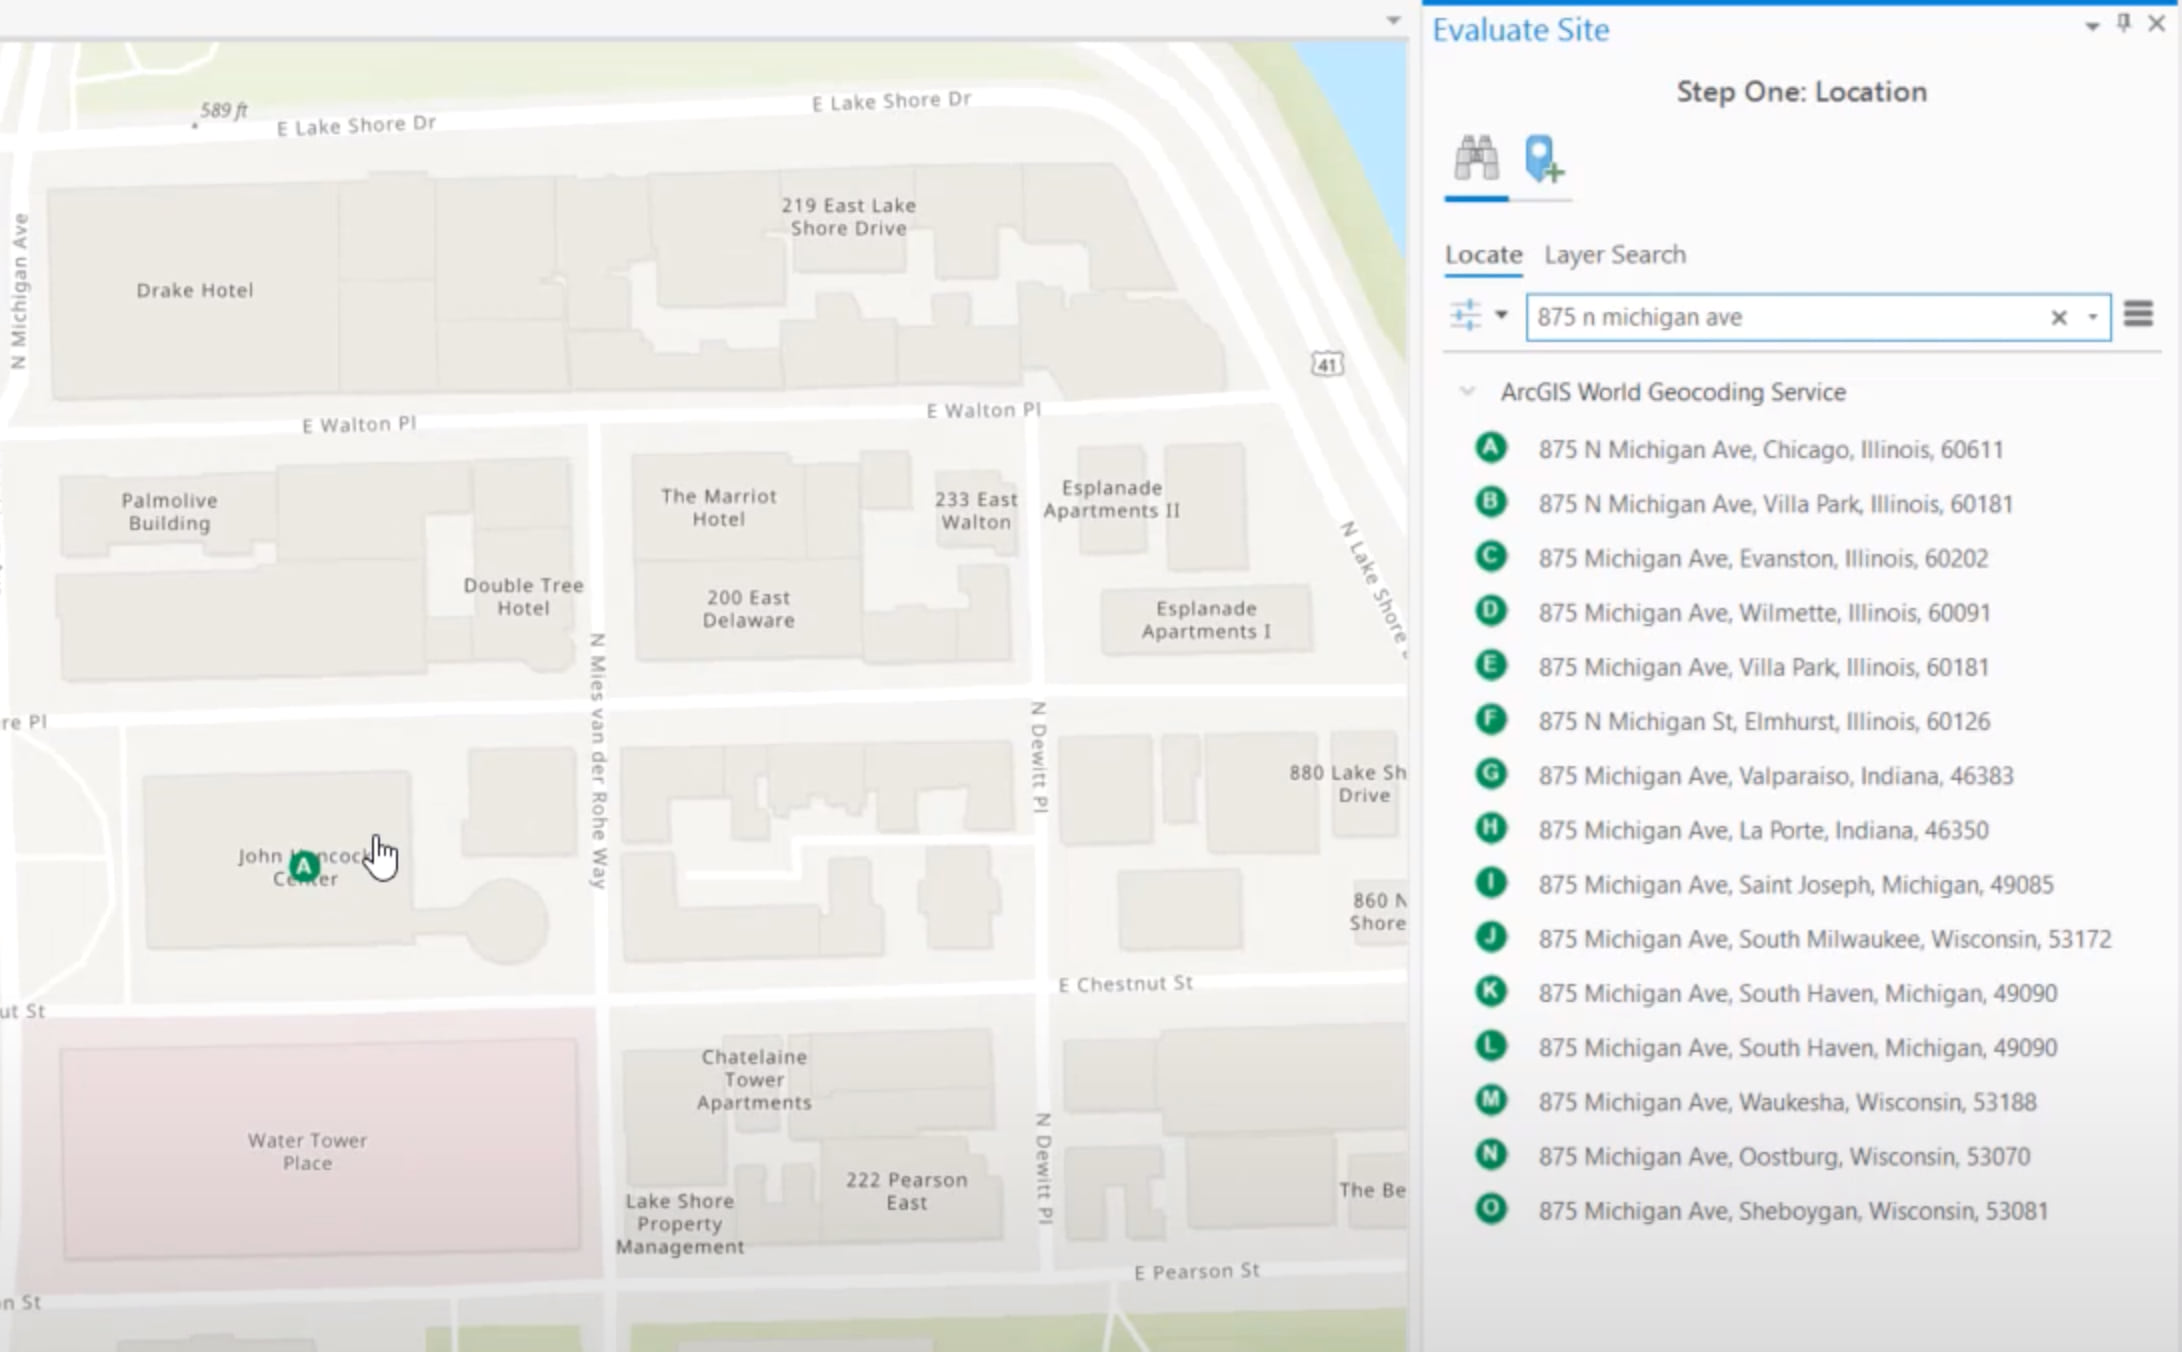Pick the Saint Joseph, Michigan result
Image resolution: width=2182 pixels, height=1352 pixels.
pyautogui.click(x=1793, y=884)
